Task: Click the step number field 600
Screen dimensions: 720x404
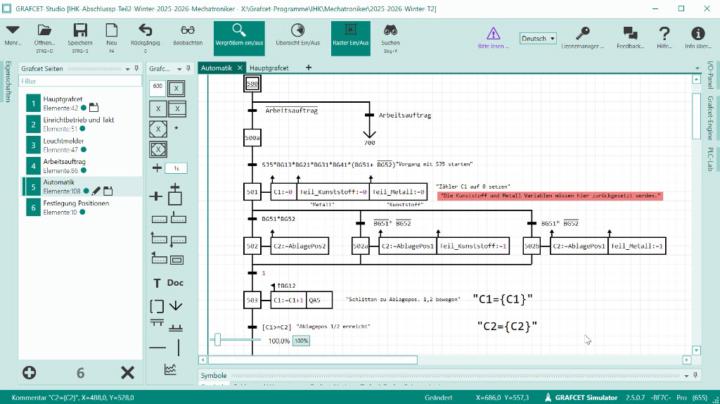Action: (x=158, y=87)
